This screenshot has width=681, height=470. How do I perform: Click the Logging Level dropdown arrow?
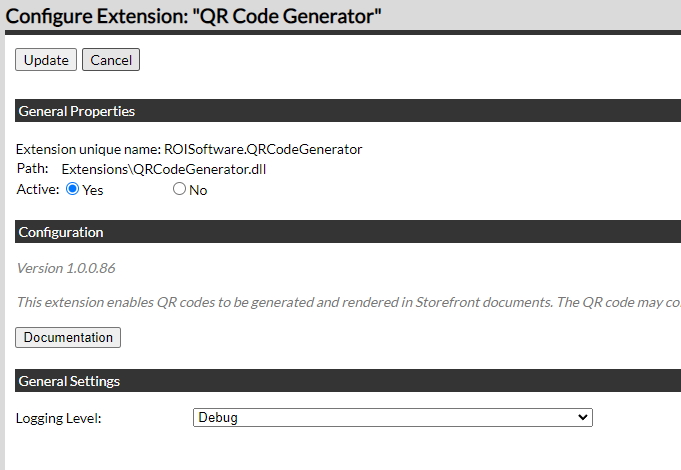(584, 417)
